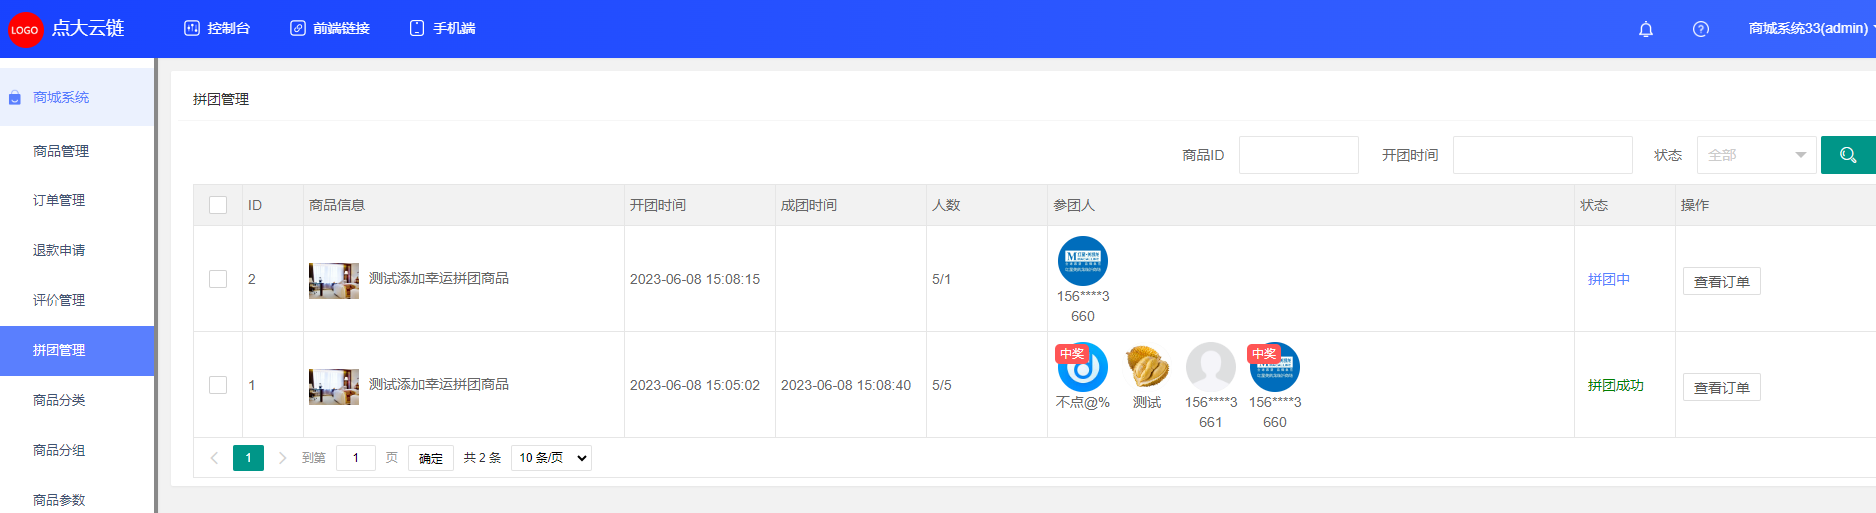Check the checkbox for row ID 2
Screen dimensions: 1876x513
pyautogui.click(x=218, y=279)
